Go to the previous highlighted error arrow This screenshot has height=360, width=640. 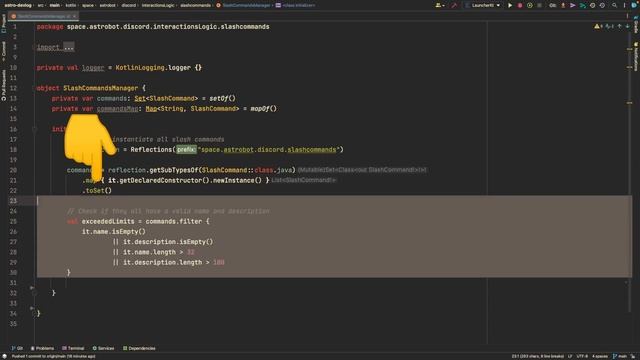[x=620, y=26]
